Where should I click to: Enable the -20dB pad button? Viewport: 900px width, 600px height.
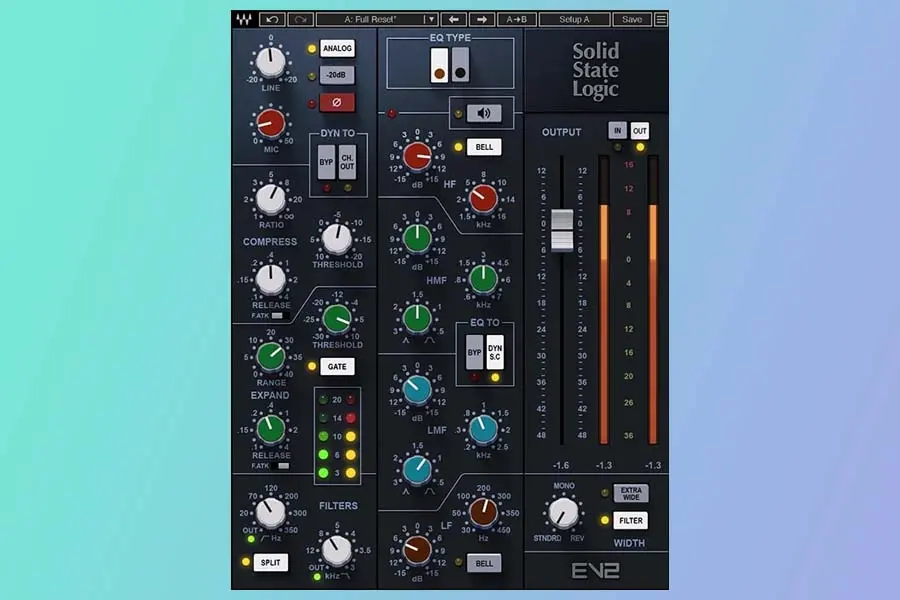pos(337,75)
